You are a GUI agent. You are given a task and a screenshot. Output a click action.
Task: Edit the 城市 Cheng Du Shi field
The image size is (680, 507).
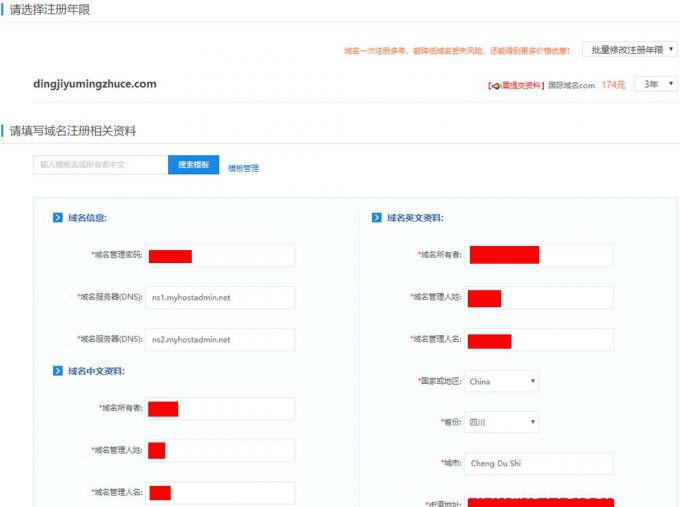pyautogui.click(x=539, y=464)
